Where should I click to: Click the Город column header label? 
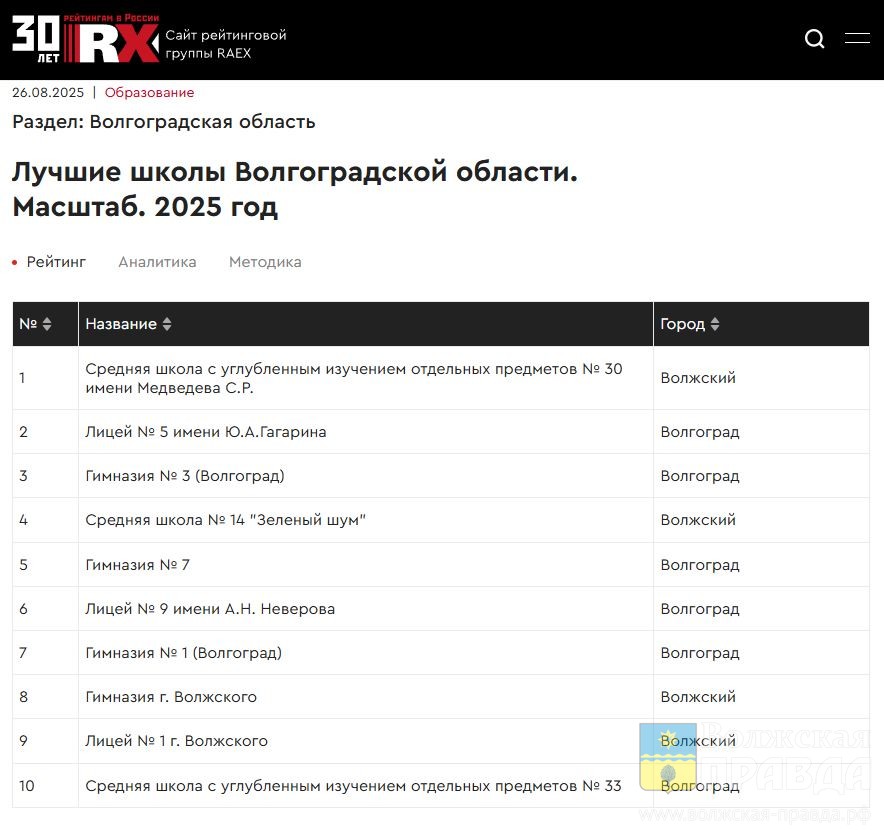682,324
